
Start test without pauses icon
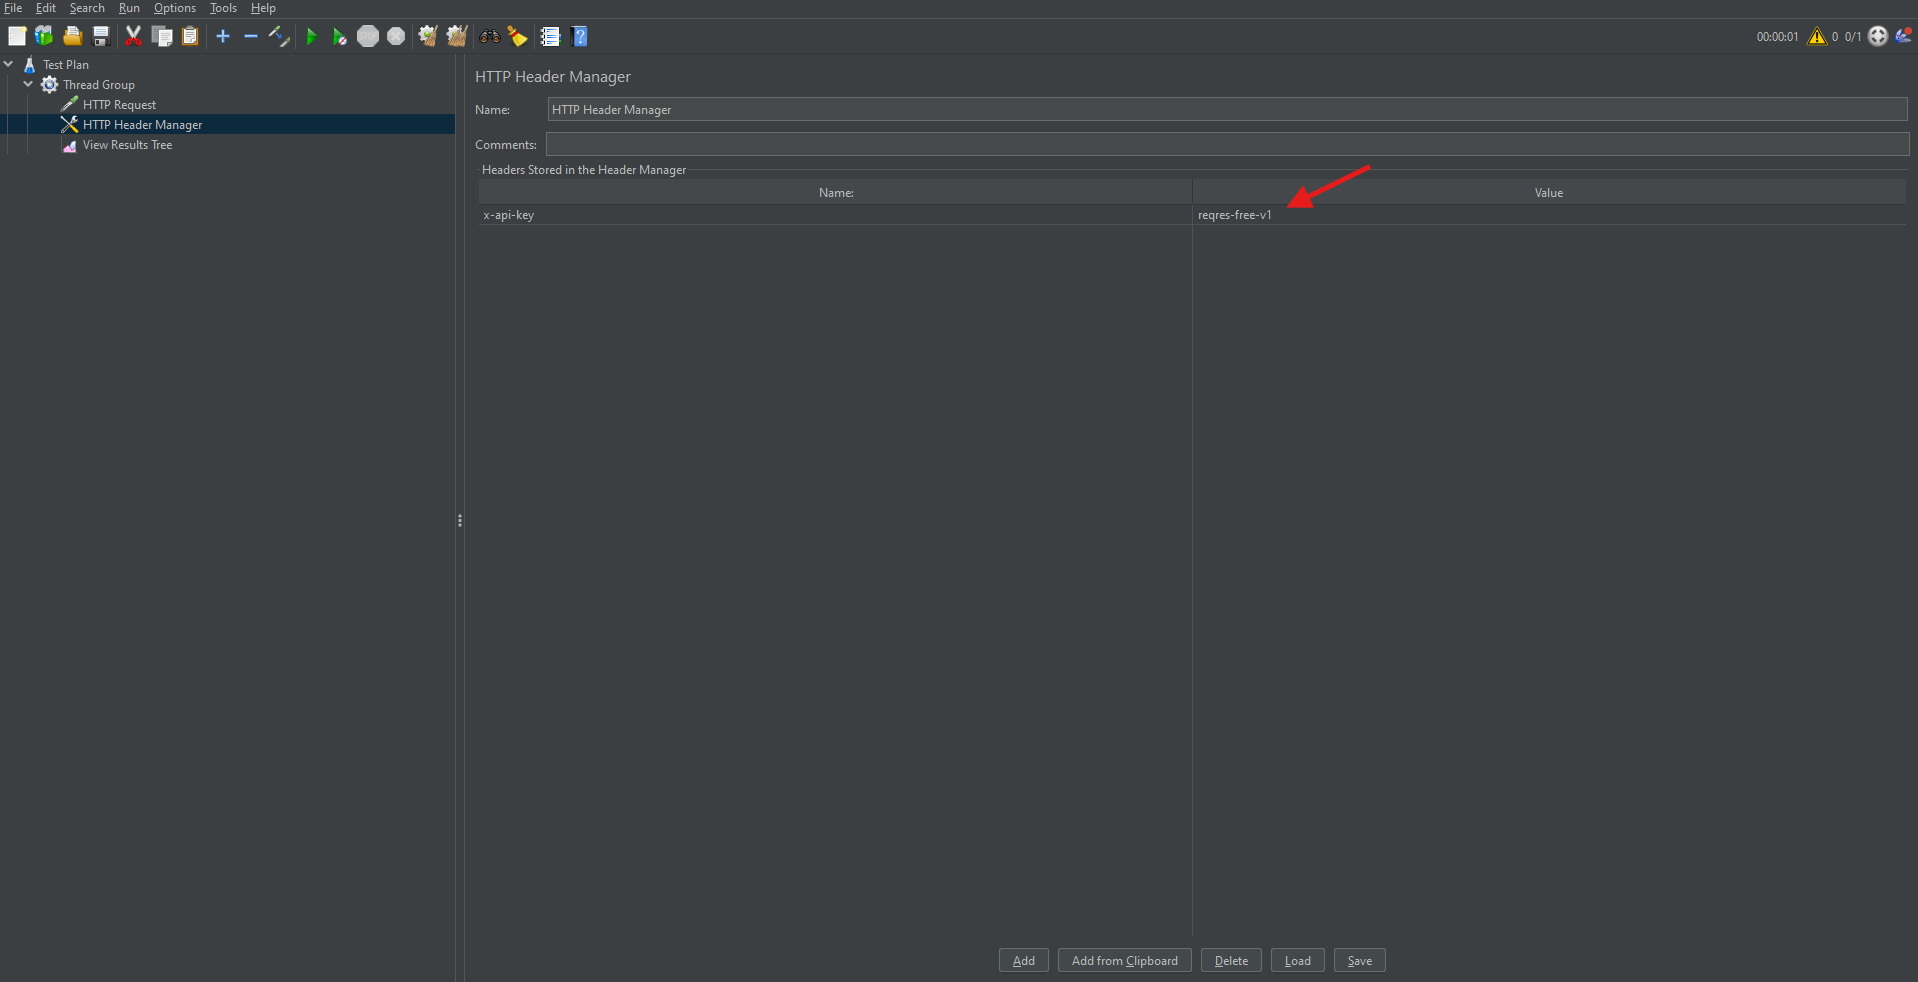(x=340, y=36)
